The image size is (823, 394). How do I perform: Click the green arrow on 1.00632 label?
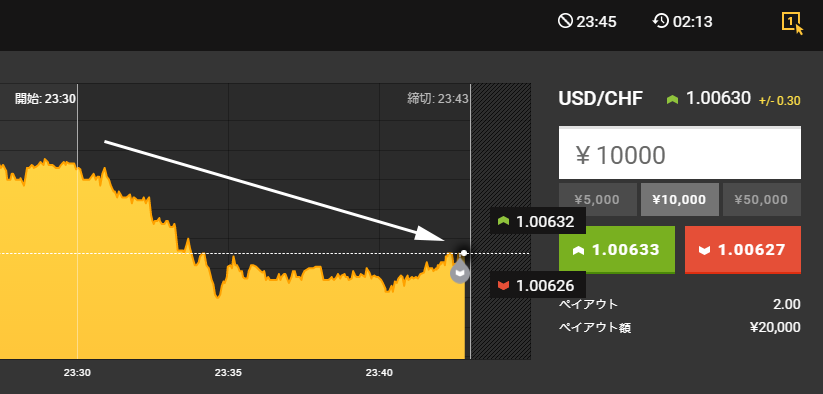(x=504, y=221)
